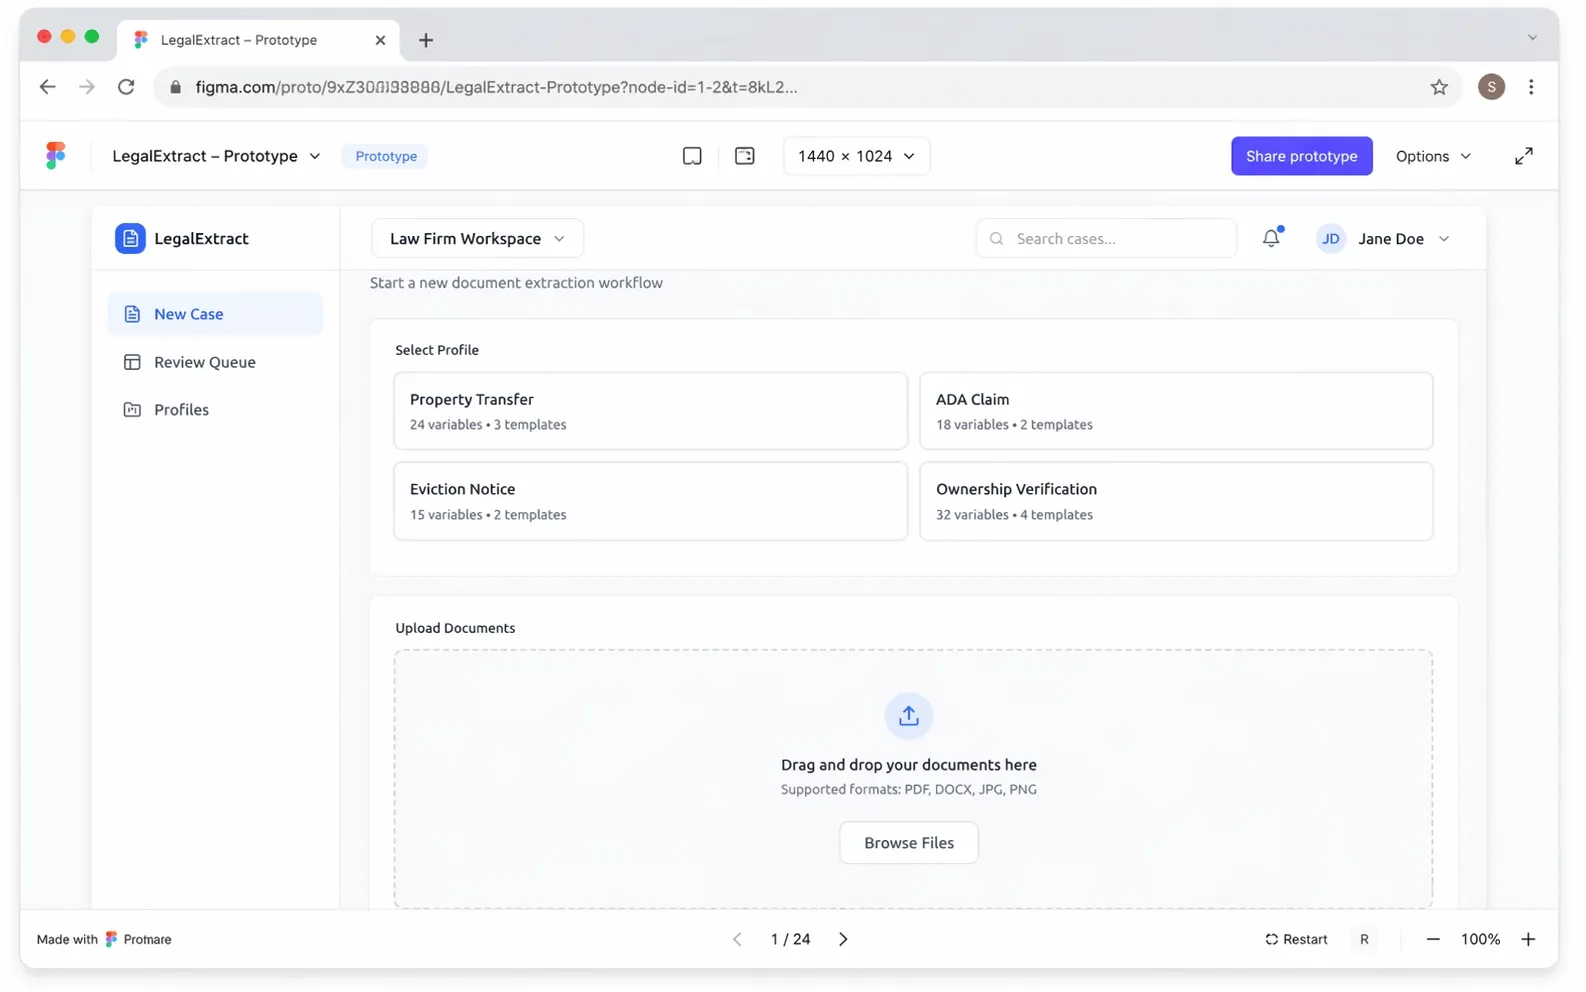
Task: Go to next frame arrow
Action: pos(843,939)
